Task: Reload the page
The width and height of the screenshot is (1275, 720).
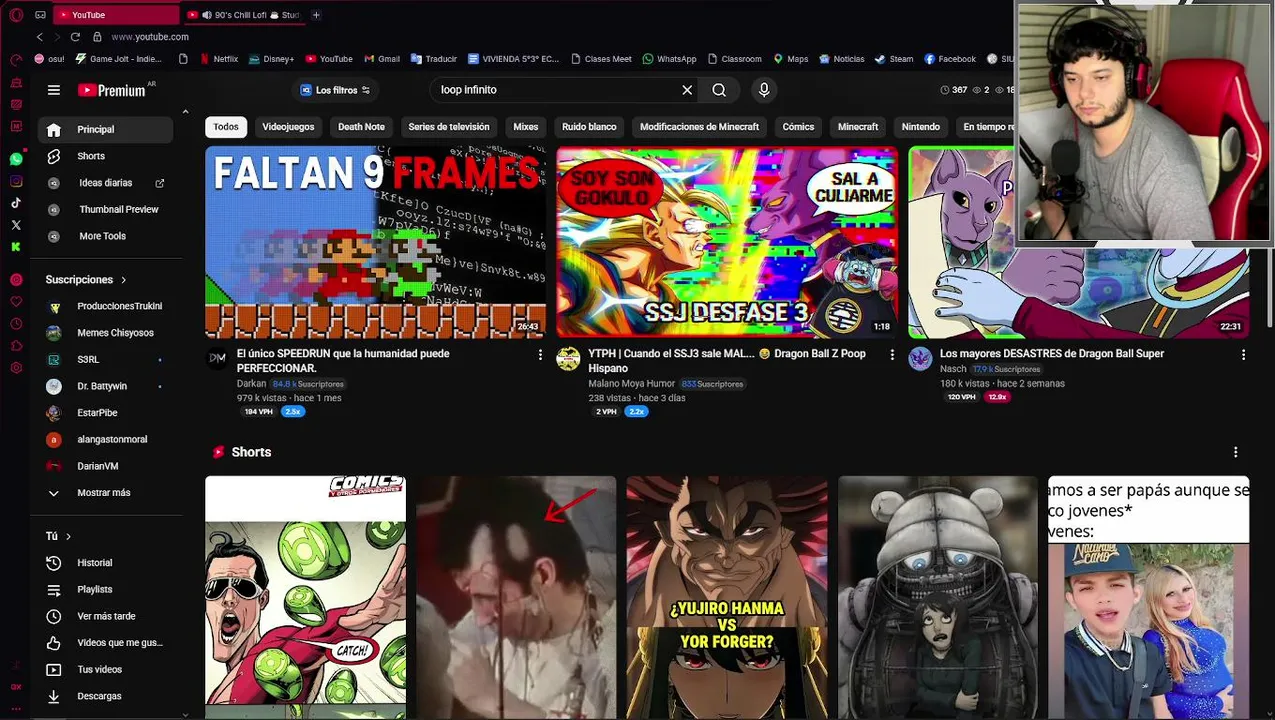Action: click(75, 37)
